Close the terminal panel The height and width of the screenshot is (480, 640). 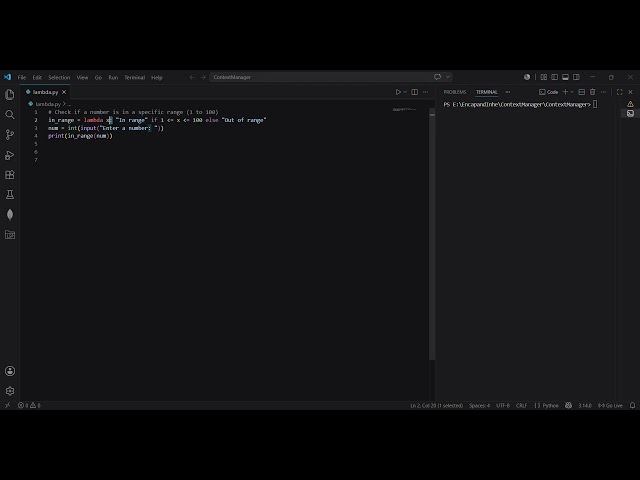pyautogui.click(x=631, y=92)
